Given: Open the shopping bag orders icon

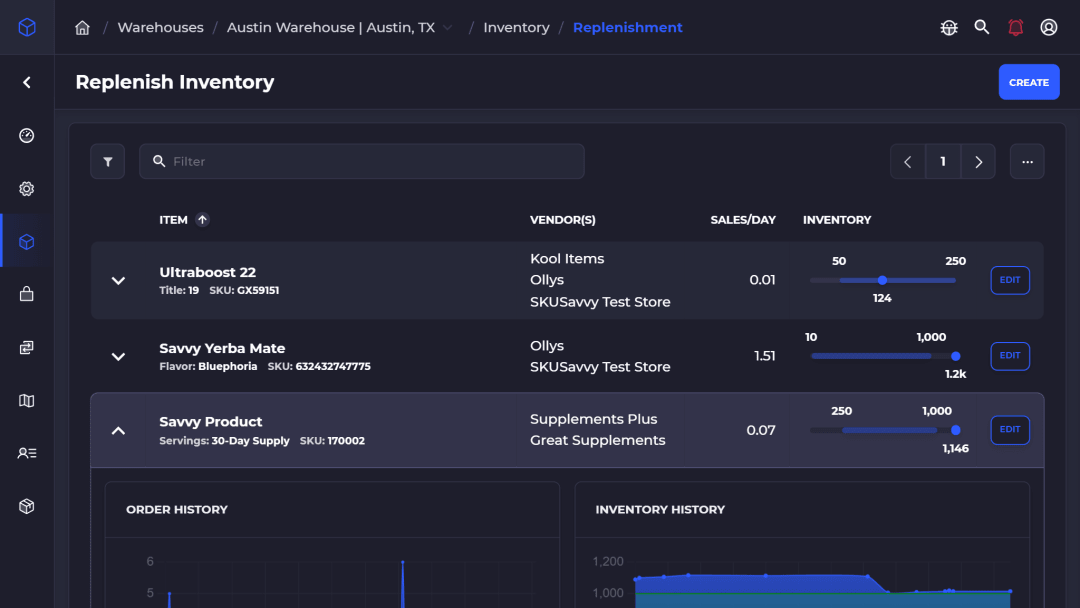Looking at the screenshot, I should [27, 295].
